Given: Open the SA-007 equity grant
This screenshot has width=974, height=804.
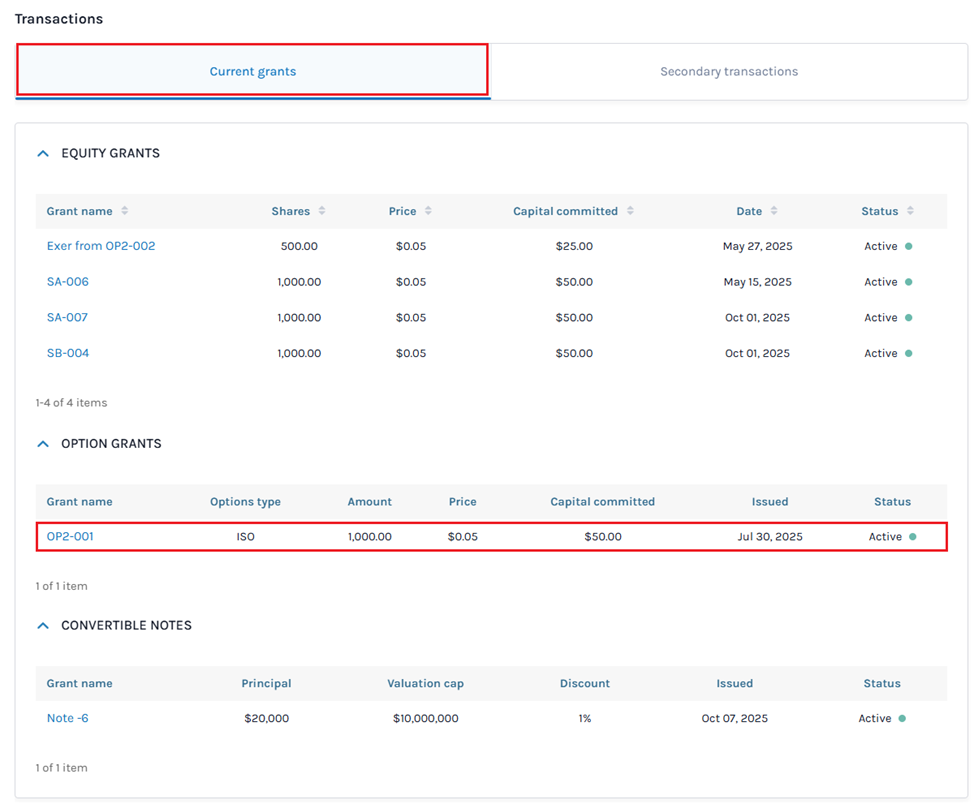Looking at the screenshot, I should pos(67,318).
